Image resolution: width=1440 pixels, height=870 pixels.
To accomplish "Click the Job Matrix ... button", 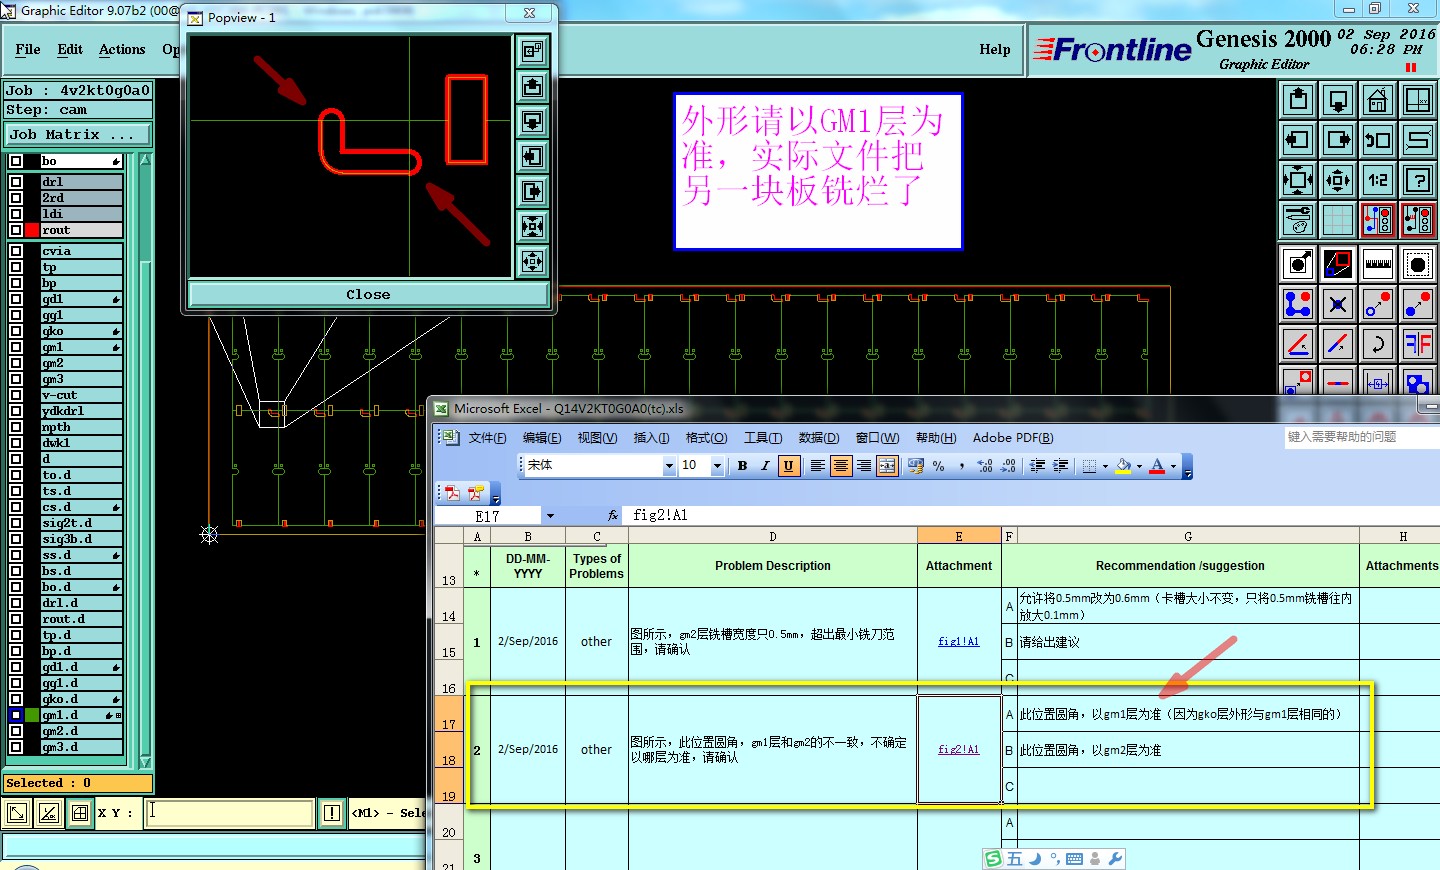I will 78,134.
